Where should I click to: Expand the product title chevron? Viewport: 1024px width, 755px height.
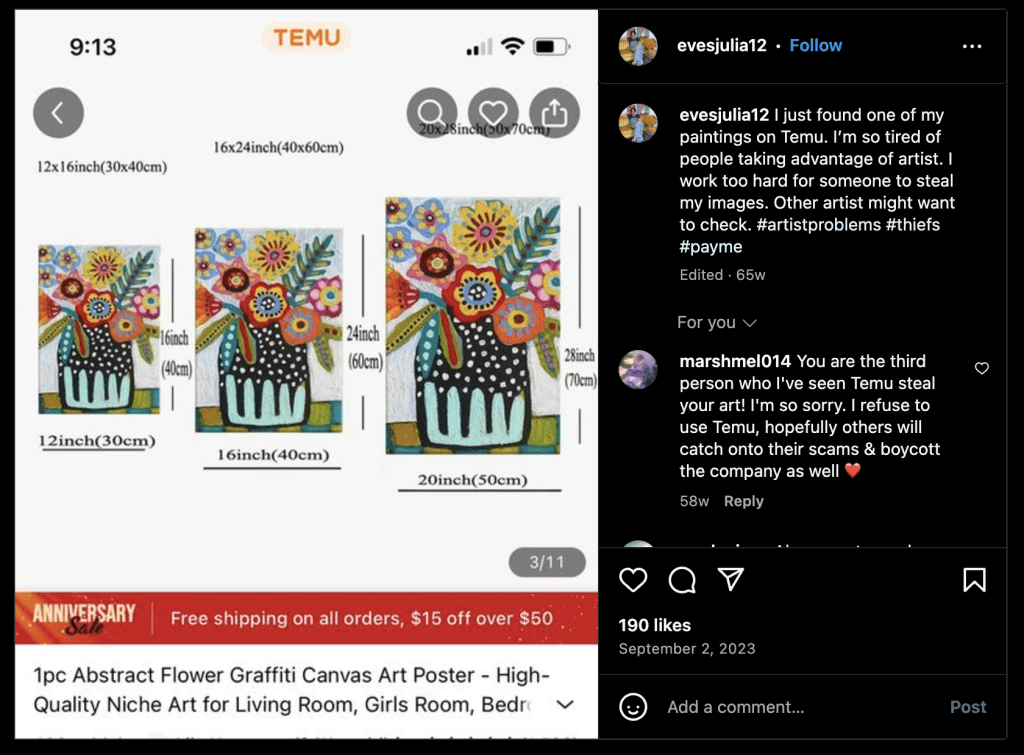pyautogui.click(x=565, y=705)
